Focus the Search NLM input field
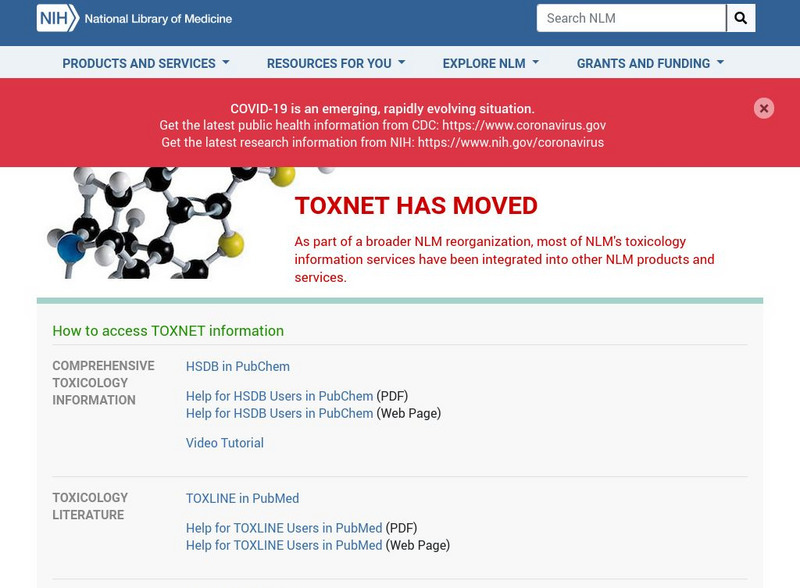 click(631, 18)
